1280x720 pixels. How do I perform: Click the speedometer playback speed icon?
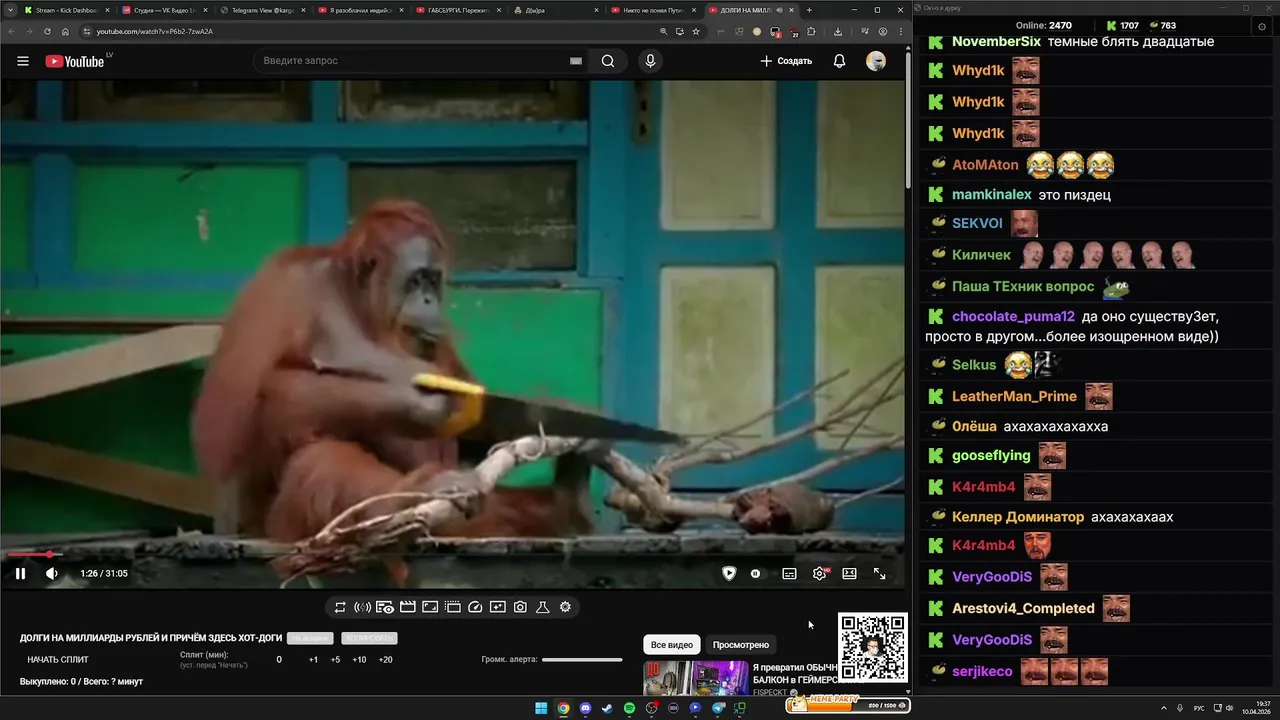click(x=475, y=607)
